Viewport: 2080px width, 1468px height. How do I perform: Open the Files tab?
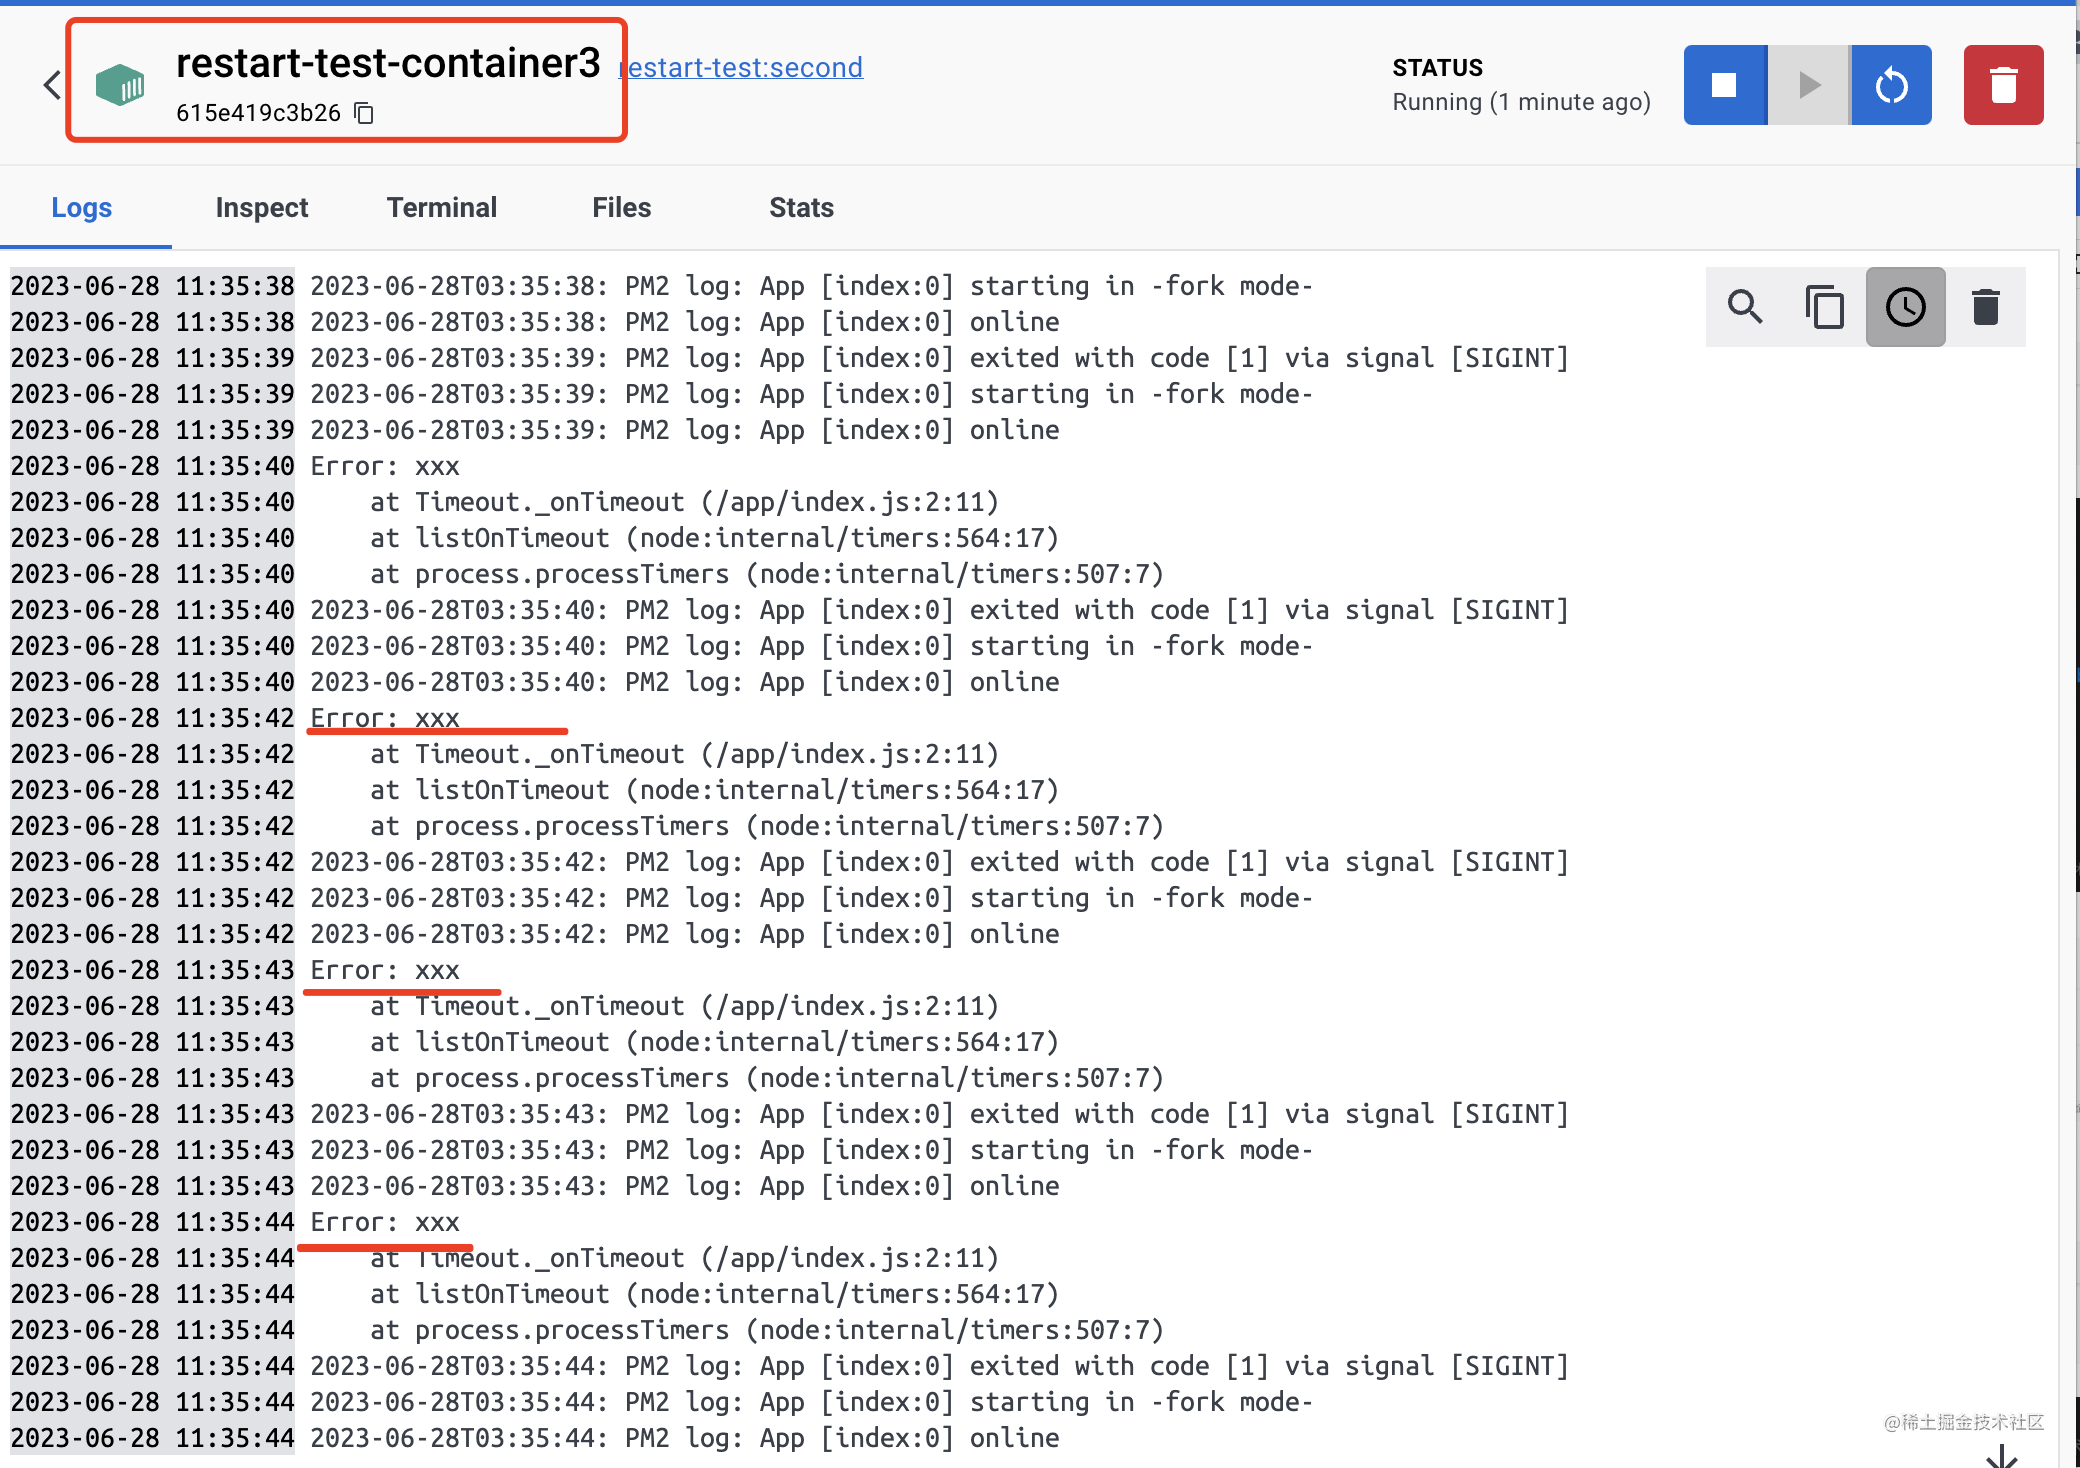click(x=621, y=207)
